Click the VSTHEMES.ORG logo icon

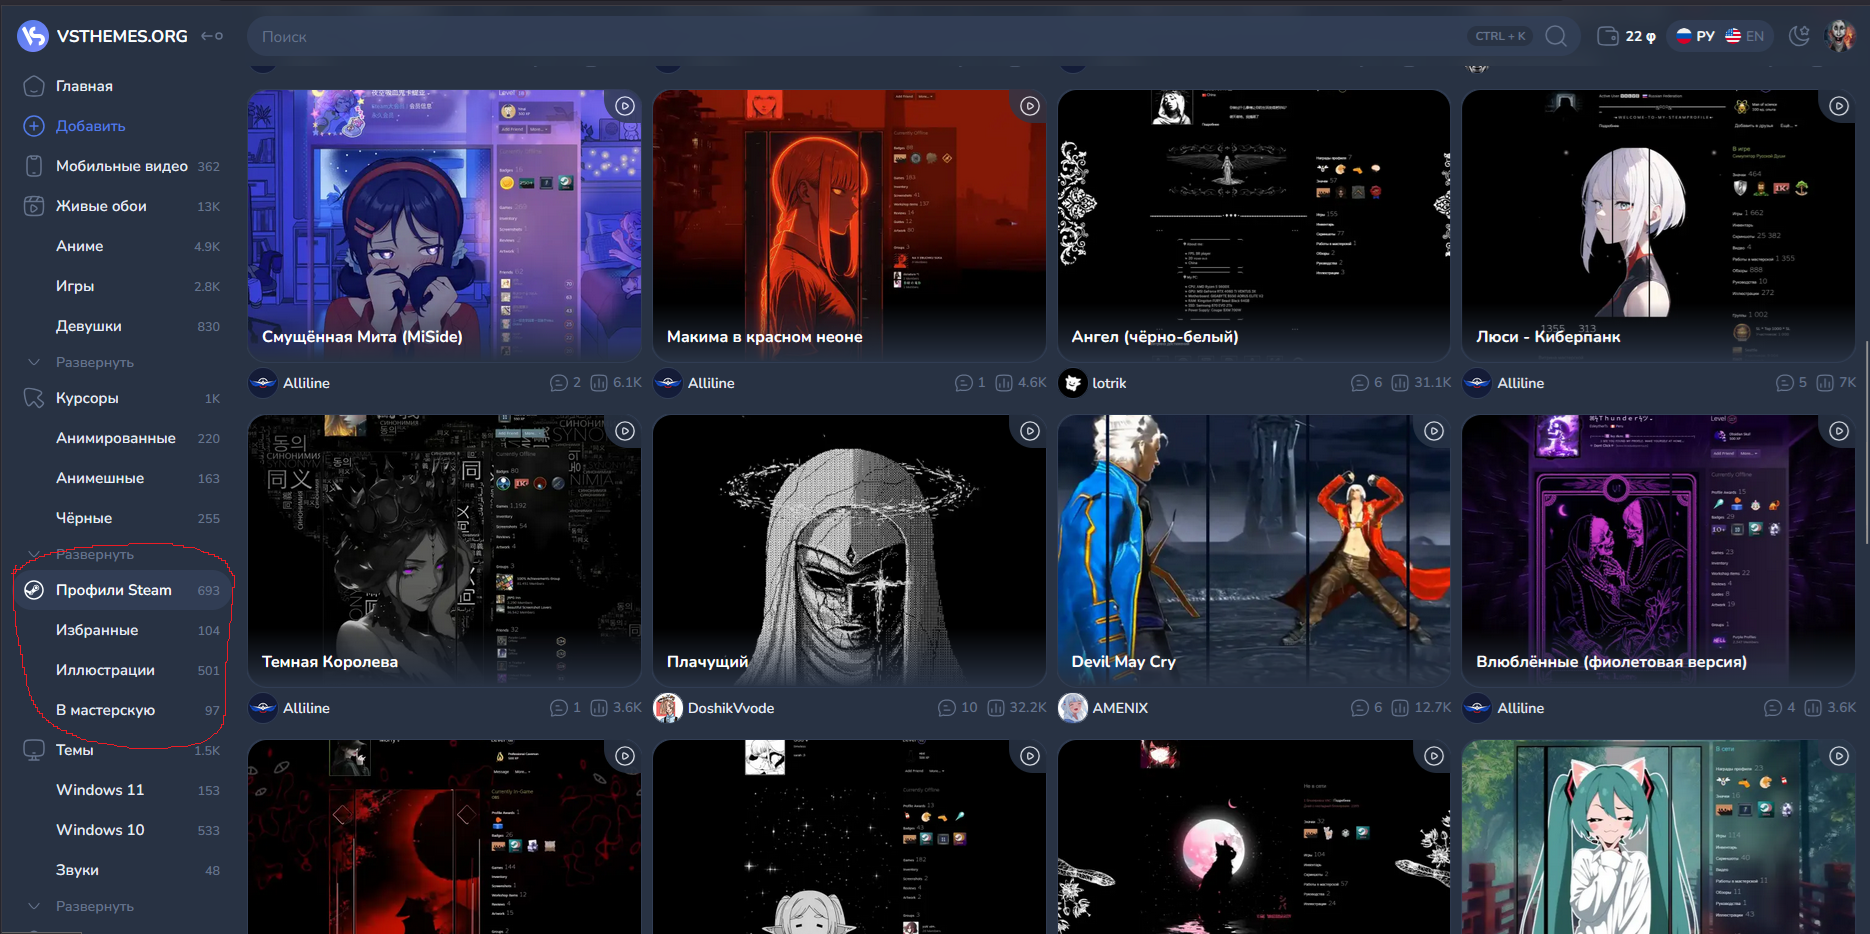33,36
